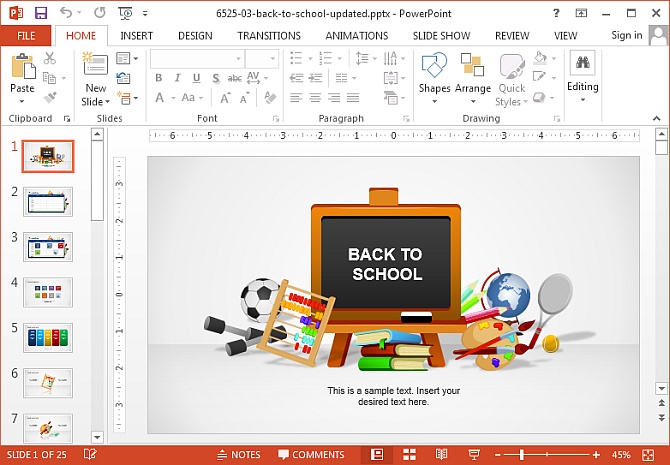Click Increase List Level icon
Viewport: 670px width, 465px height.
click(315, 78)
